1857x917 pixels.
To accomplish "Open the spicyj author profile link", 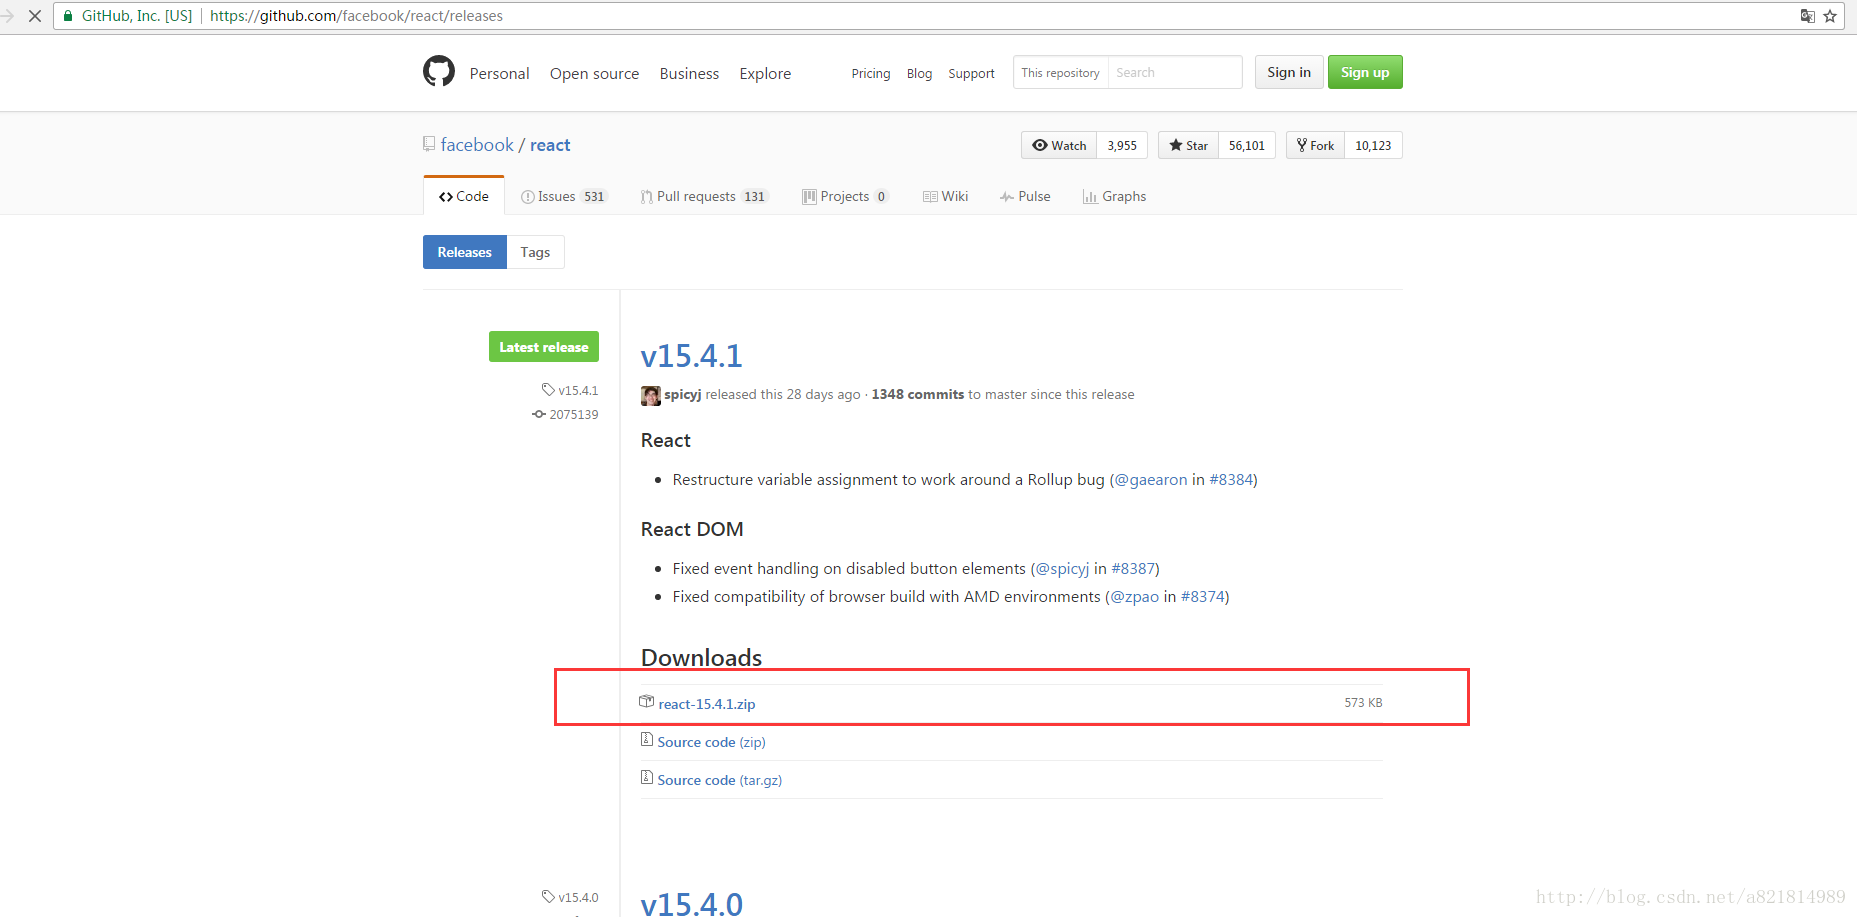I will coord(683,394).
